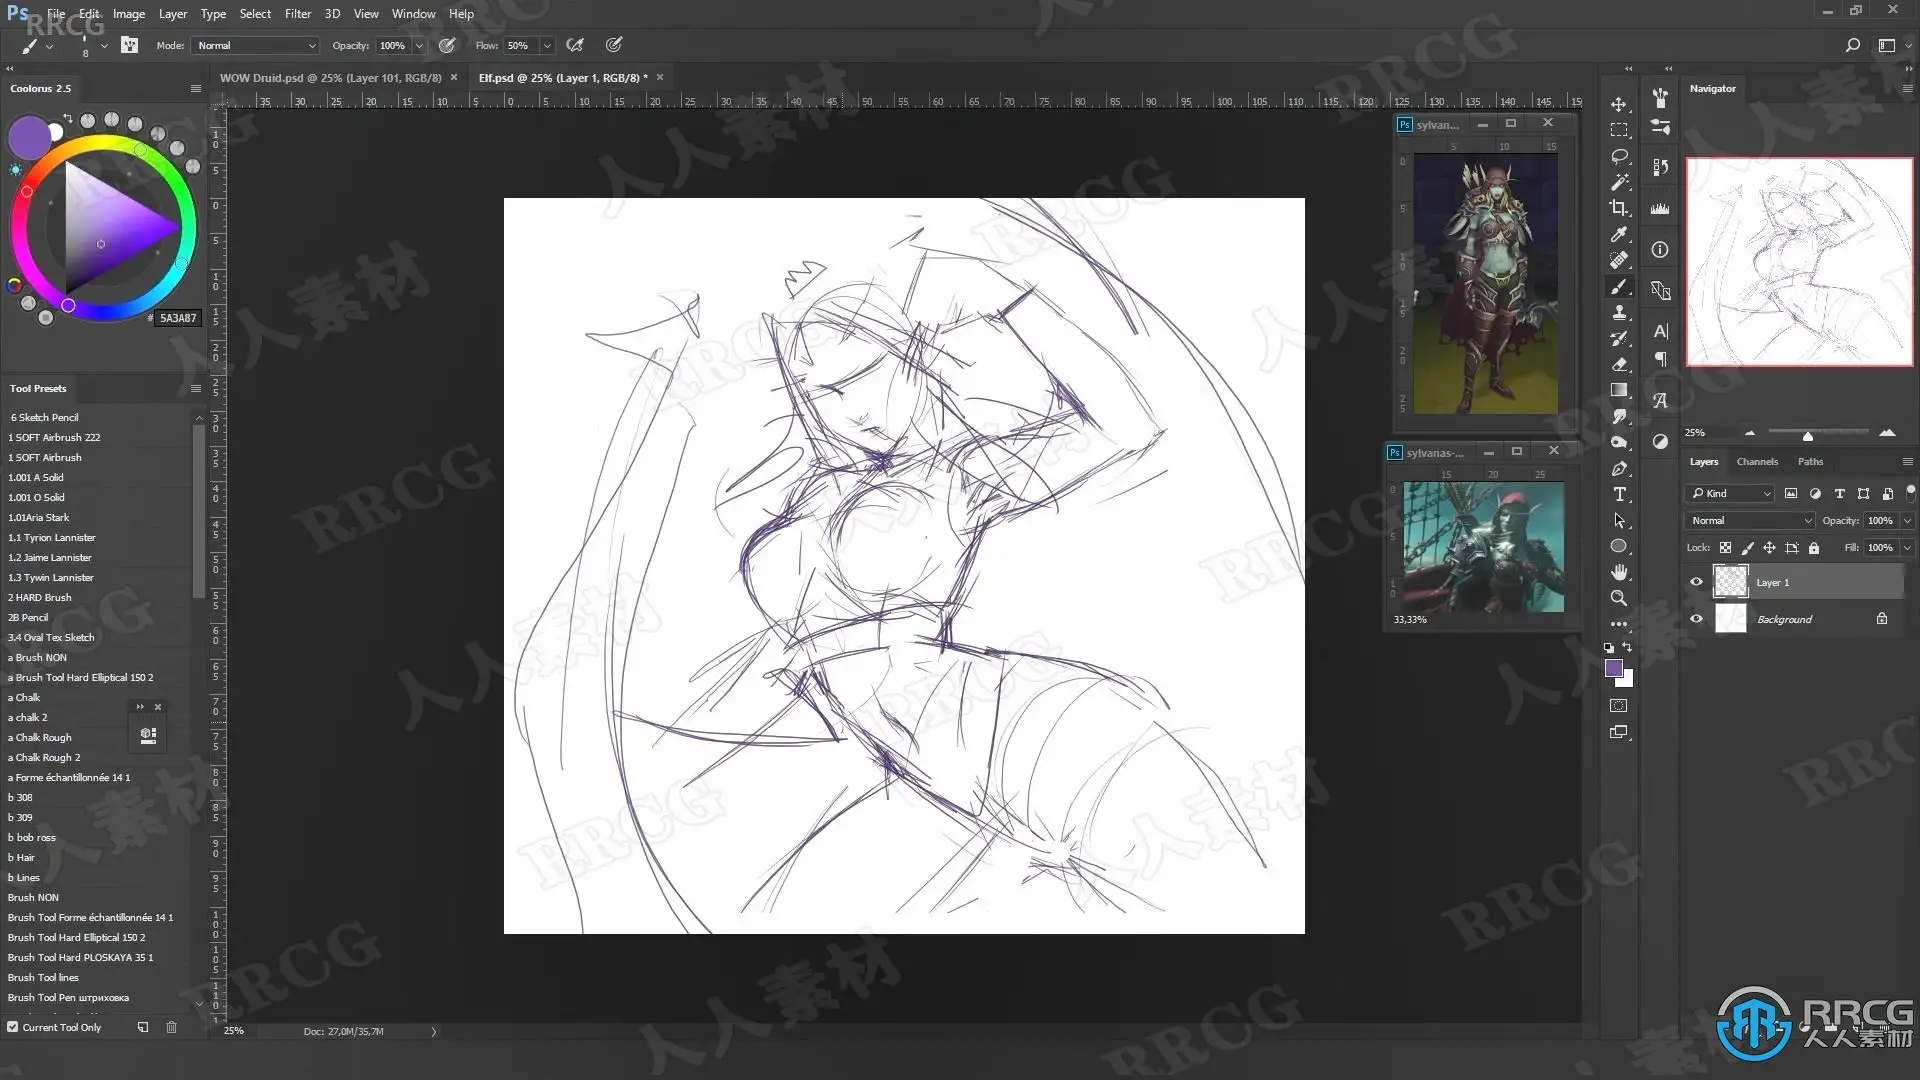This screenshot has width=1920, height=1080.
Task: Open the layer blend mode dropdown
Action: [1750, 520]
